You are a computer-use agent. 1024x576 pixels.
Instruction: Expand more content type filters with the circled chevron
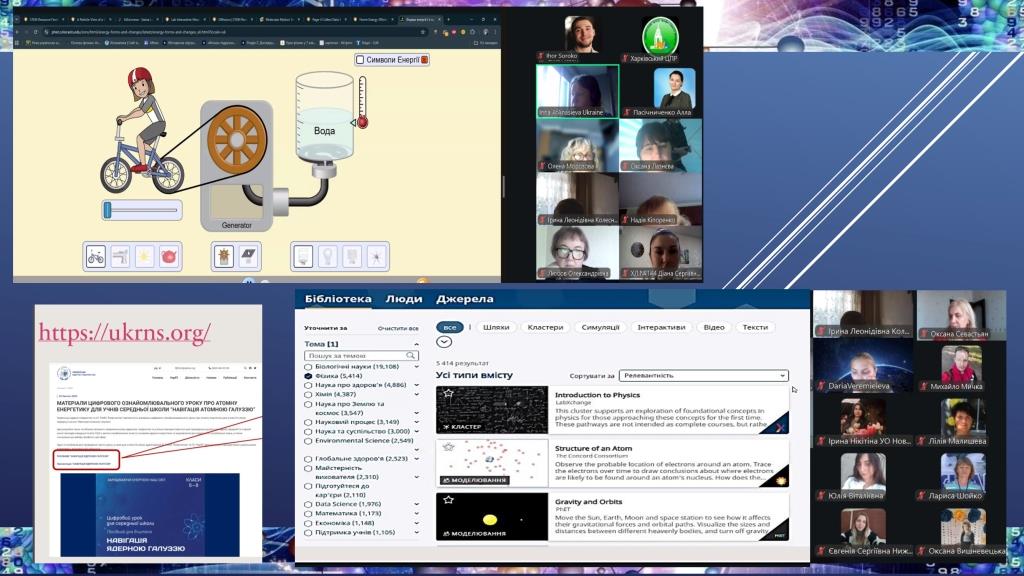pyautogui.click(x=444, y=342)
